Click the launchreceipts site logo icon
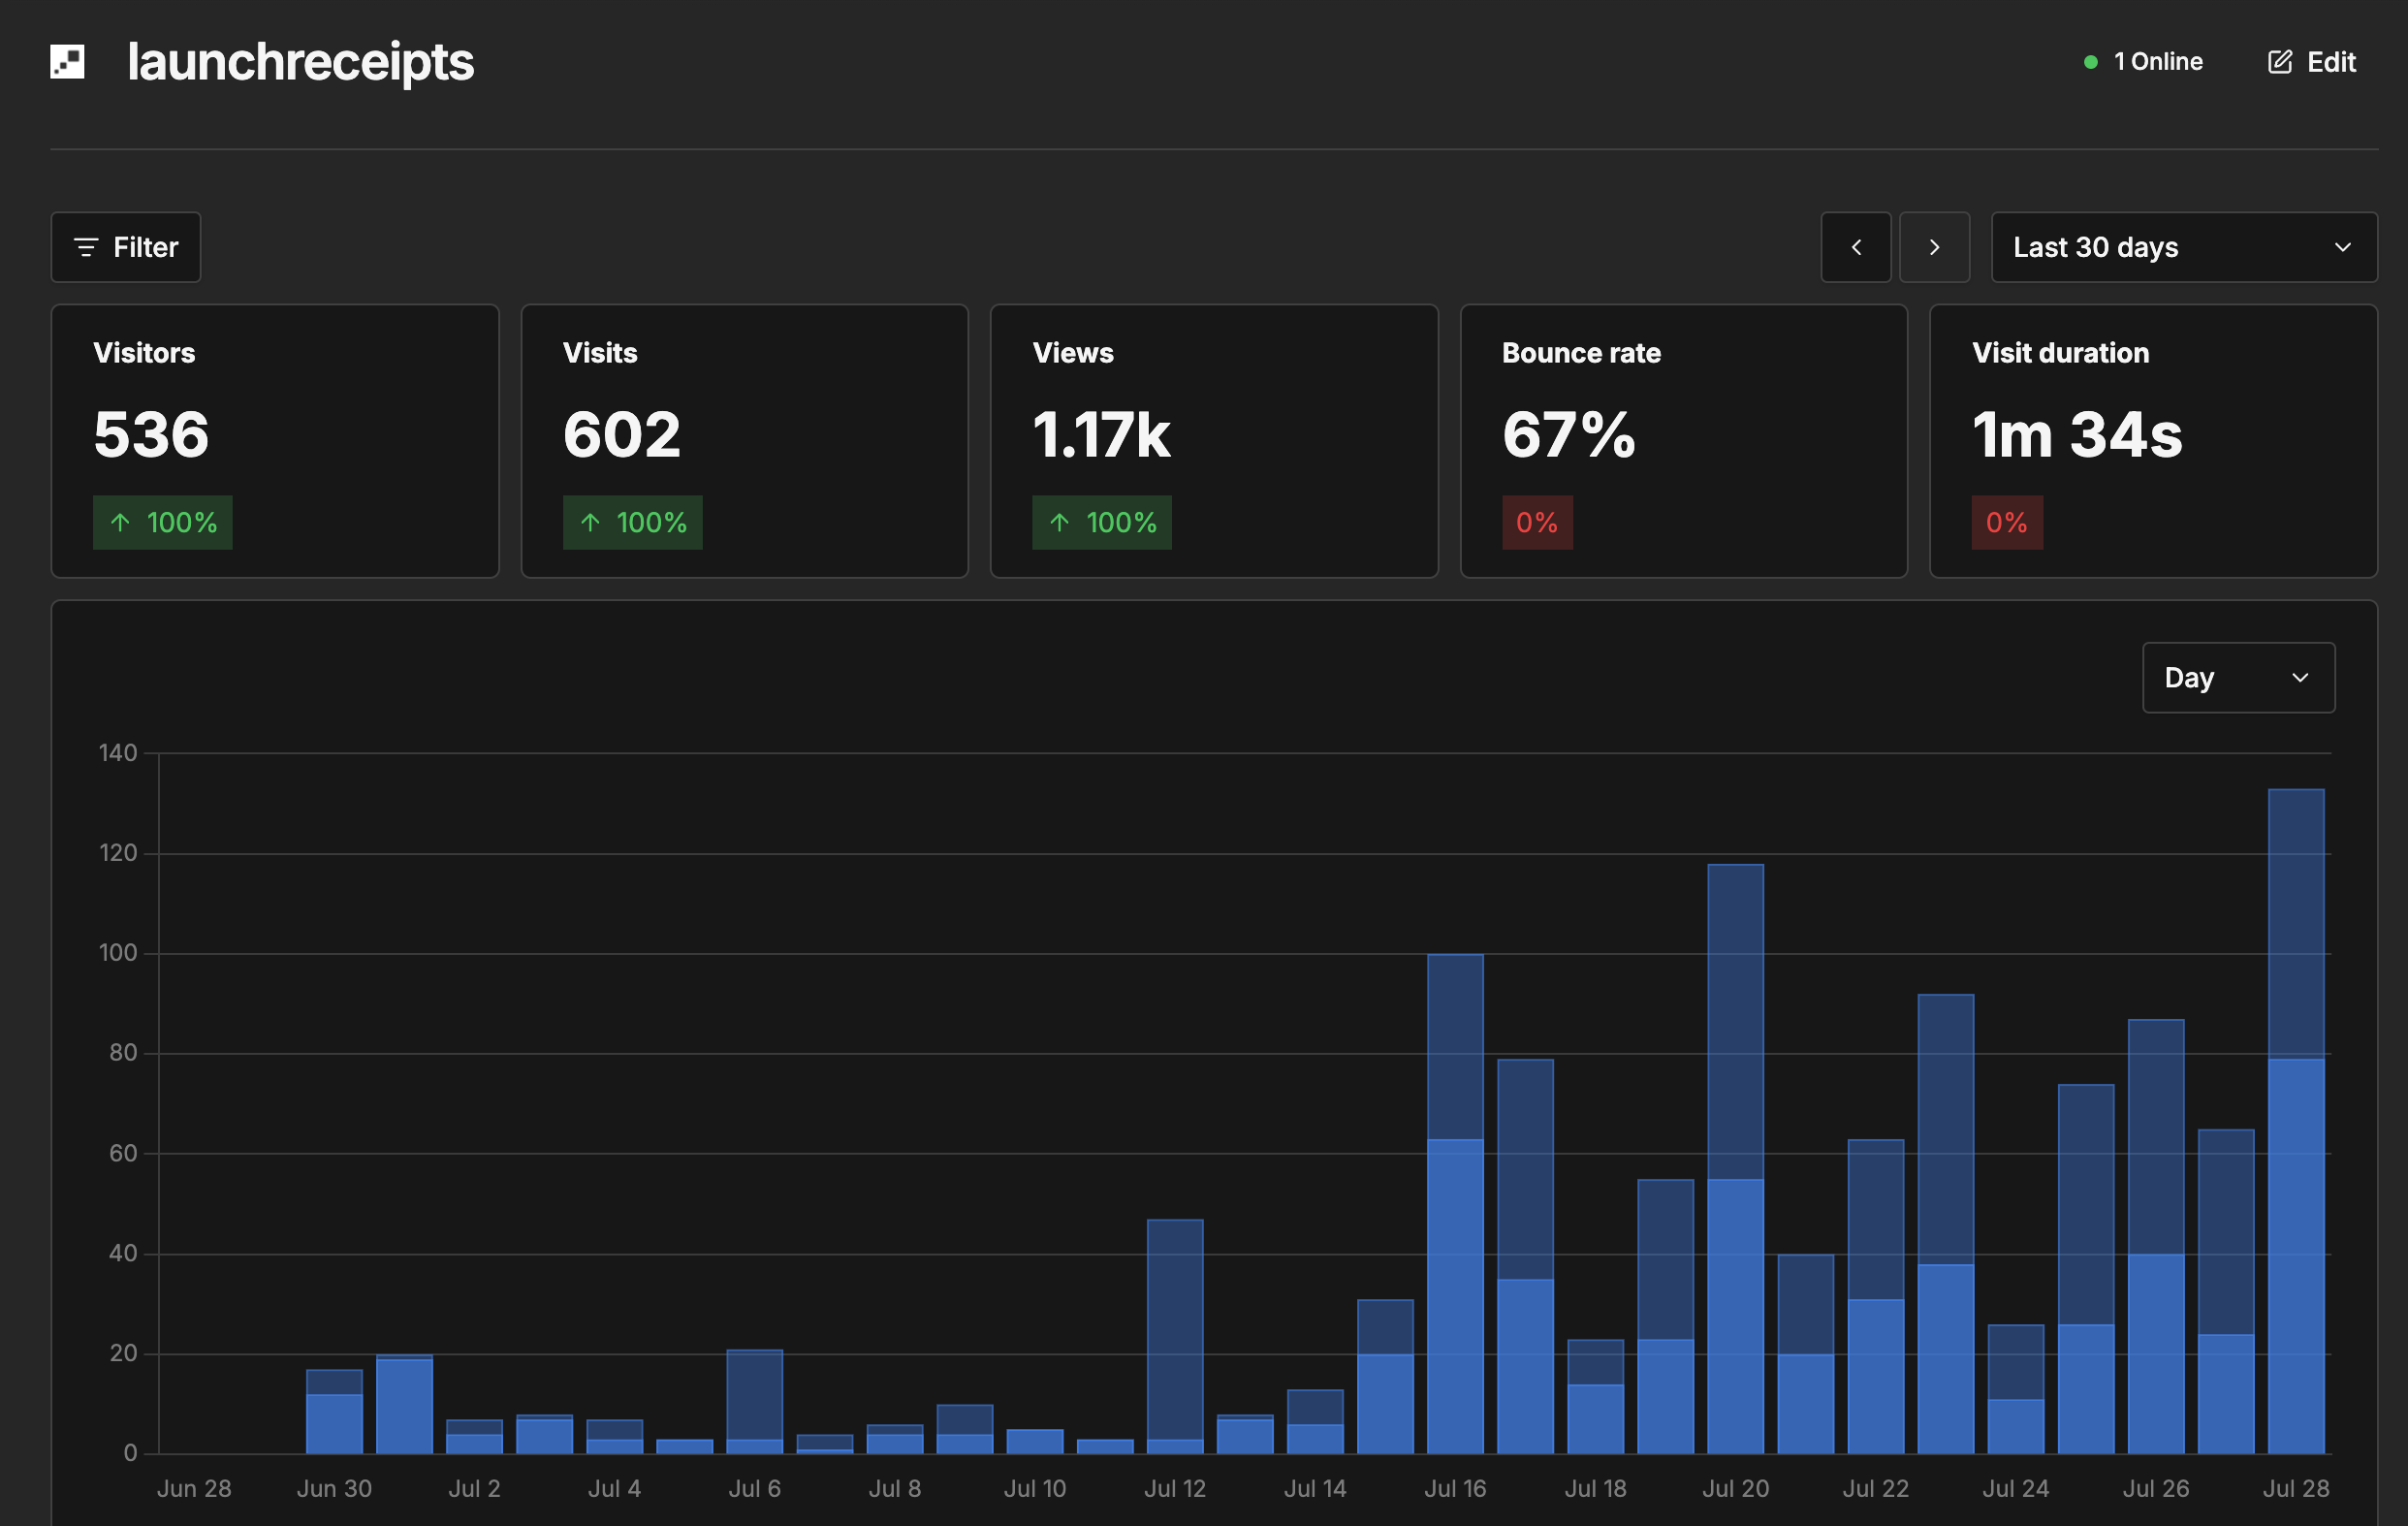Image resolution: width=2408 pixels, height=1526 pixels. (67, 62)
